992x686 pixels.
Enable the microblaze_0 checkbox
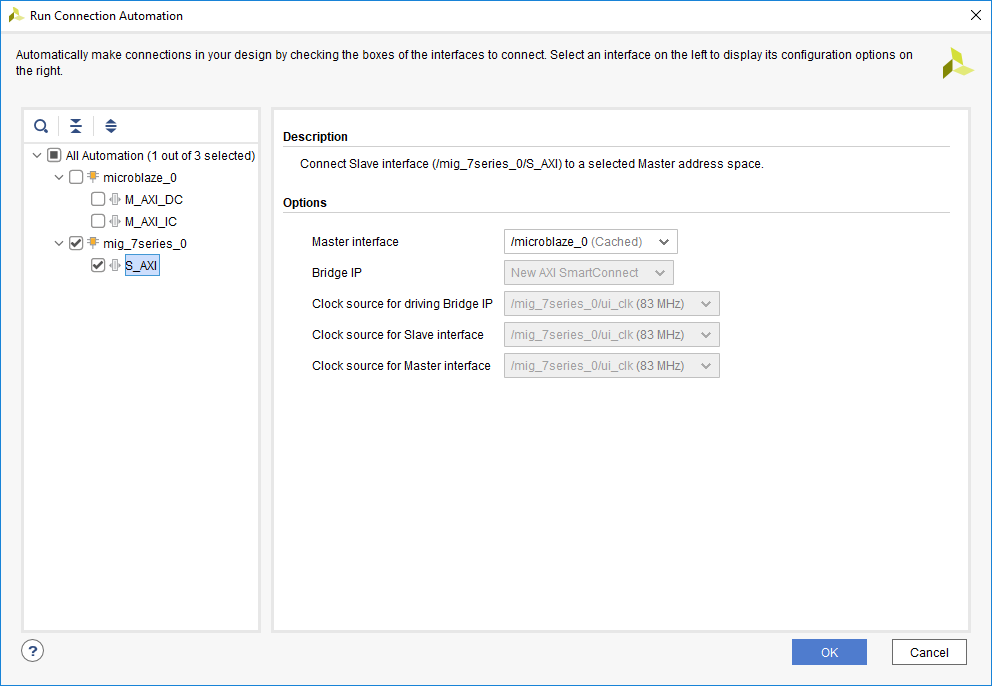coord(76,177)
